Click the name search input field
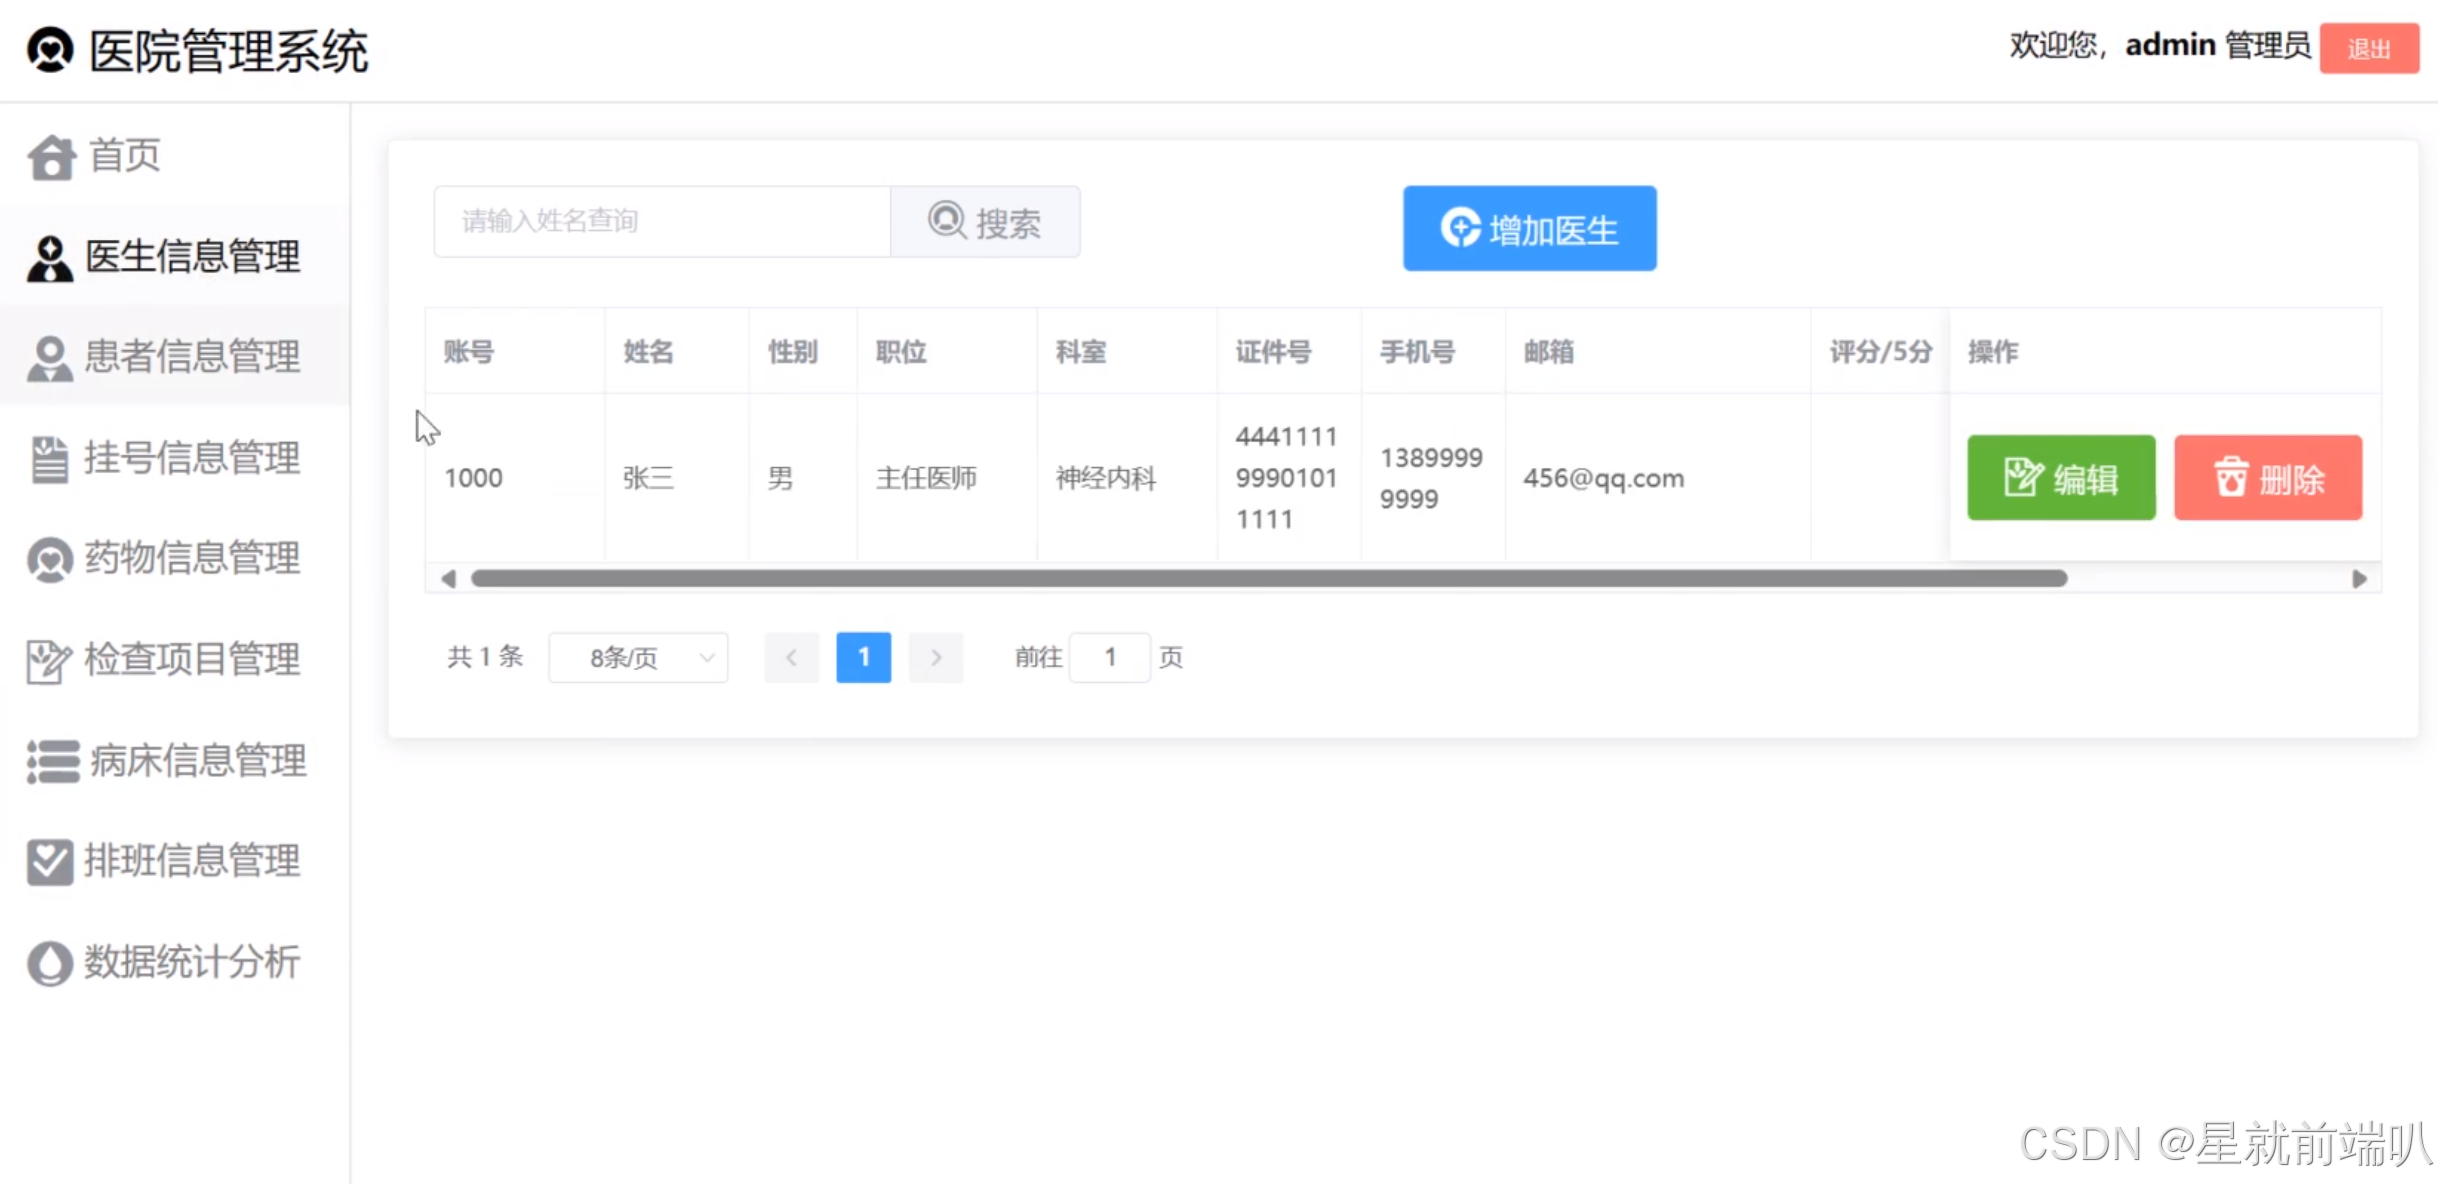The image size is (2438, 1184). pyautogui.click(x=661, y=221)
